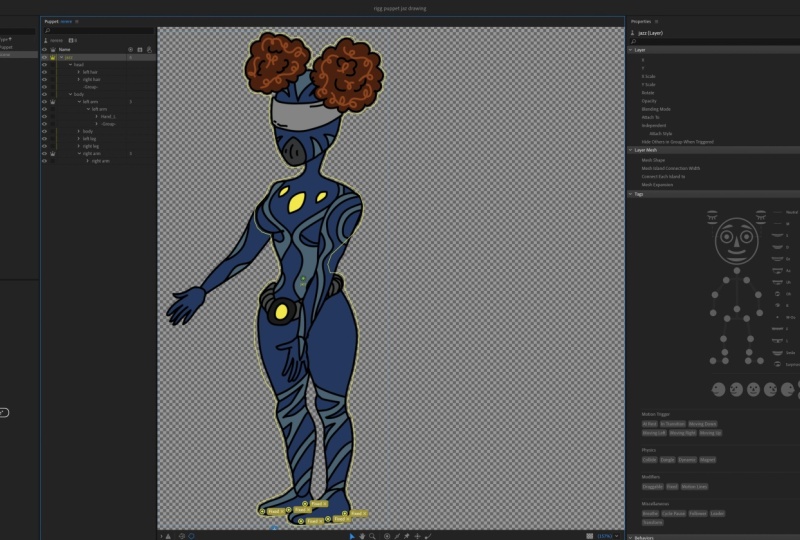Screen dimensions: 800x540
Task: Apply the At Rest motion trigger tag
Action: tap(649, 424)
